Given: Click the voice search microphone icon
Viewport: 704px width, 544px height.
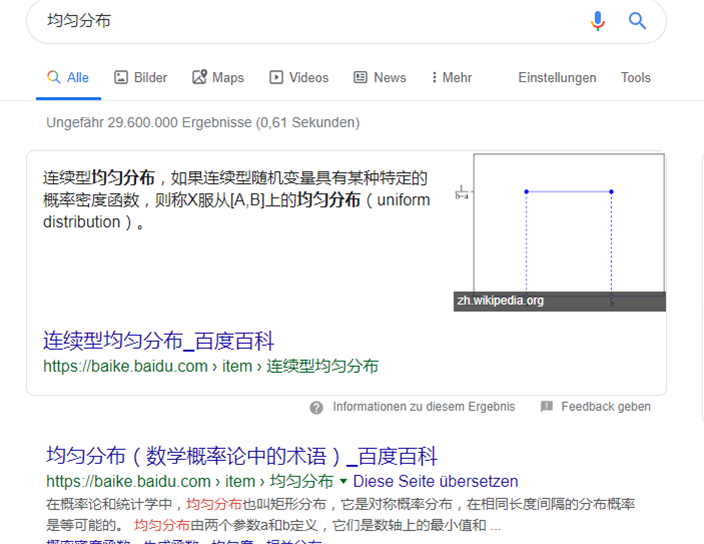Looking at the screenshot, I should (x=598, y=21).
